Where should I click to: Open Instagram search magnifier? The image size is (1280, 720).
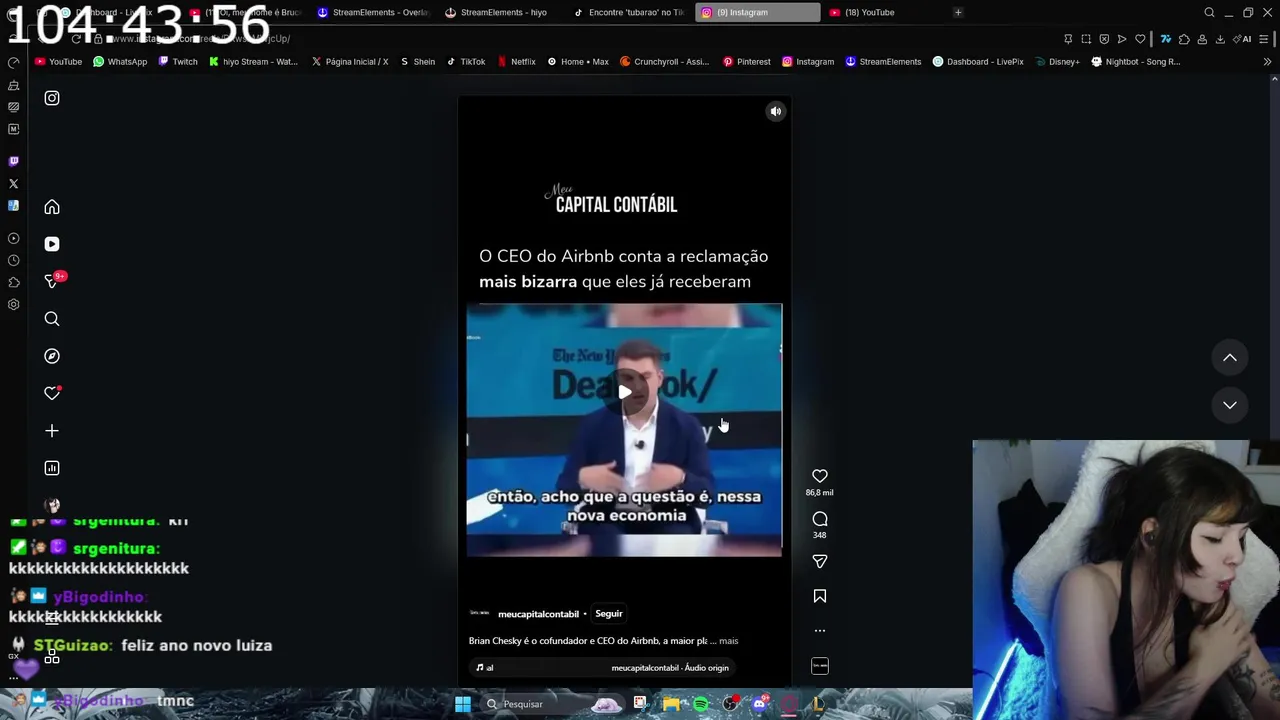[x=52, y=319]
